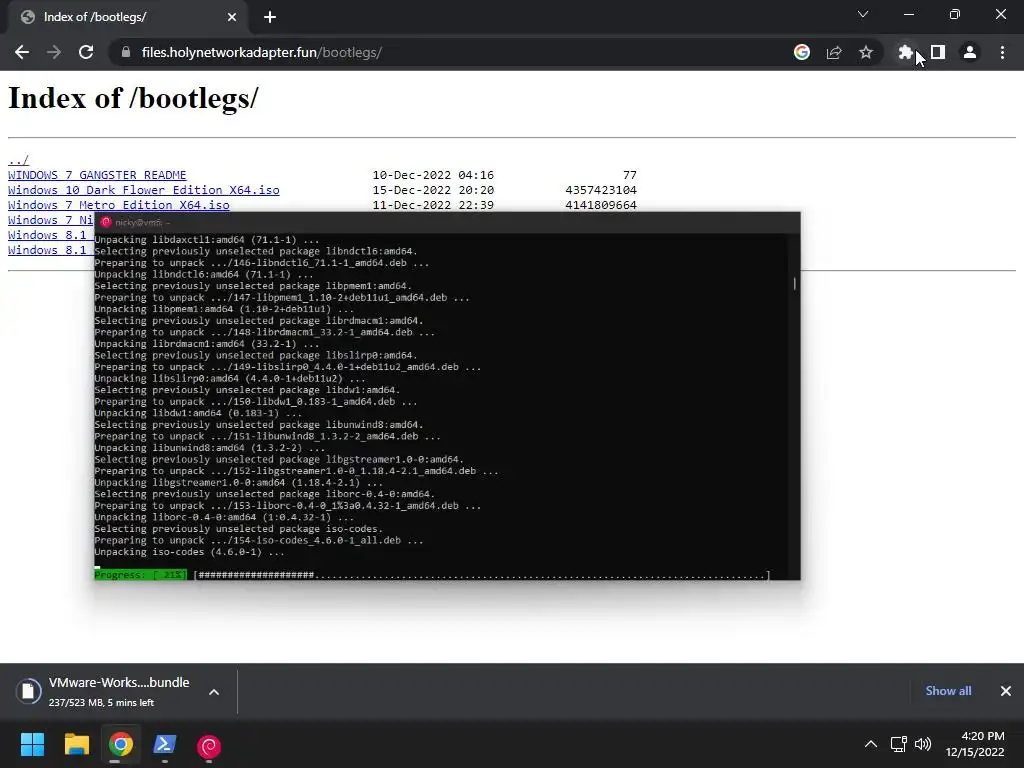
Task: Download Windows_10_Dark_Flower_Edition_X64.iso
Action: [144, 190]
